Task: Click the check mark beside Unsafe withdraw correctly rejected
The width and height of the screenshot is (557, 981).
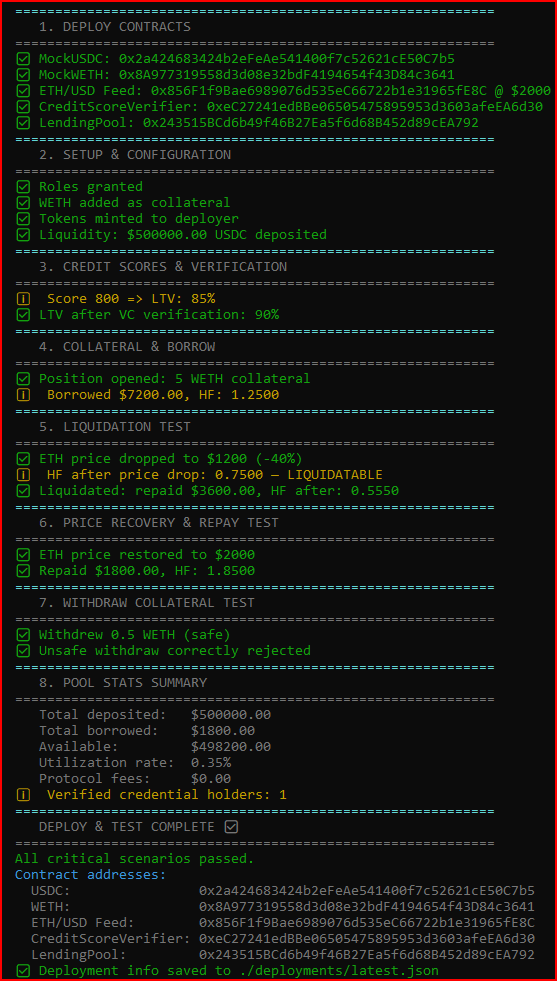Action: [23, 651]
